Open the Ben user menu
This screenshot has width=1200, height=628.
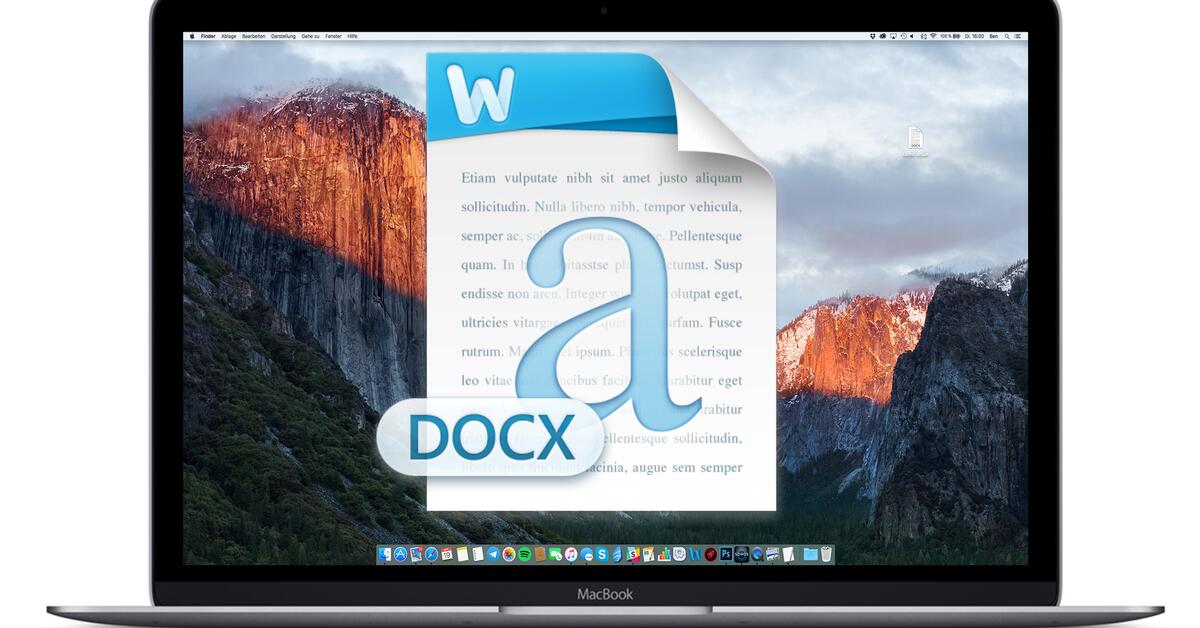[994, 36]
